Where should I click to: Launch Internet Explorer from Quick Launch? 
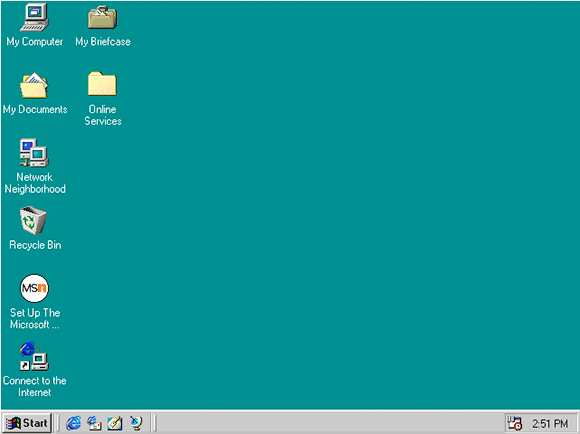[x=73, y=423]
